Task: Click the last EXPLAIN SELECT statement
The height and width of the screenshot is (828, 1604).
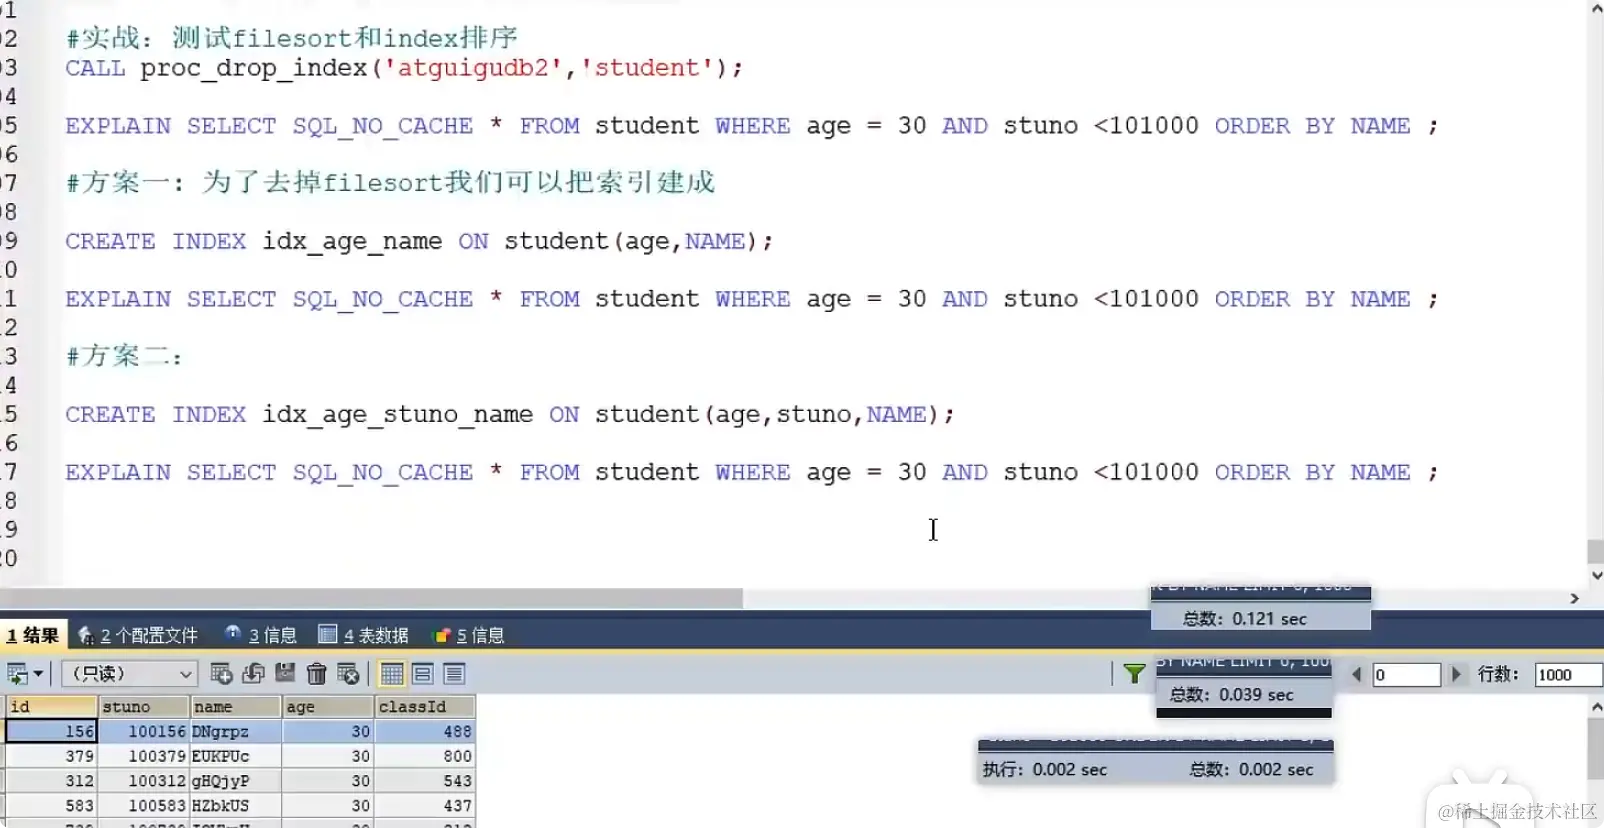Action: (x=752, y=472)
